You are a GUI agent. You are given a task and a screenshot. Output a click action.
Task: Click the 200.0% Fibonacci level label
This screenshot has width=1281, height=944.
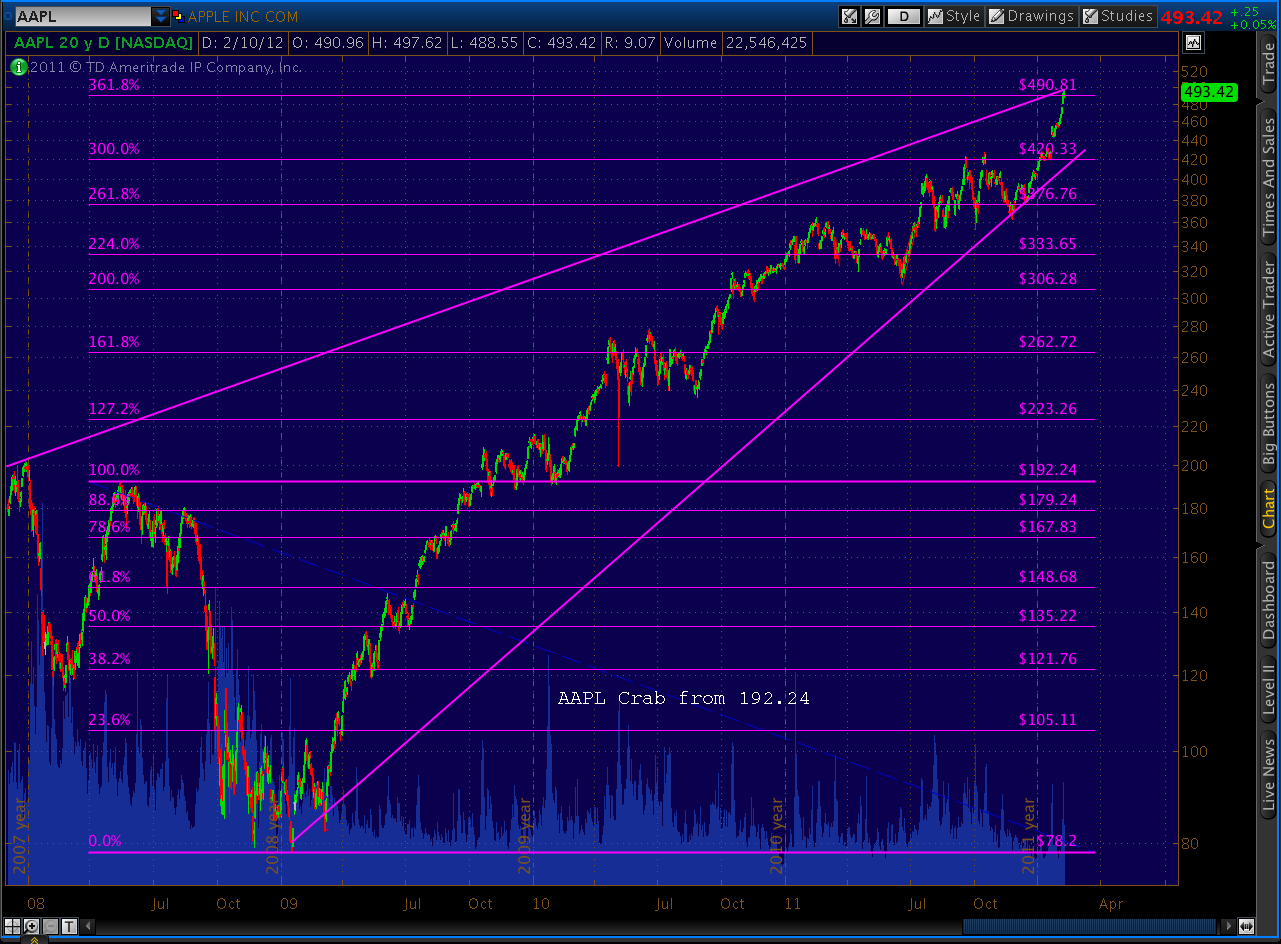(x=114, y=279)
